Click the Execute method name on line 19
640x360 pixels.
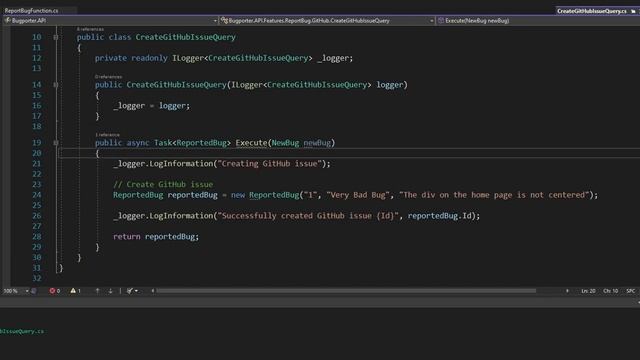[x=251, y=143]
